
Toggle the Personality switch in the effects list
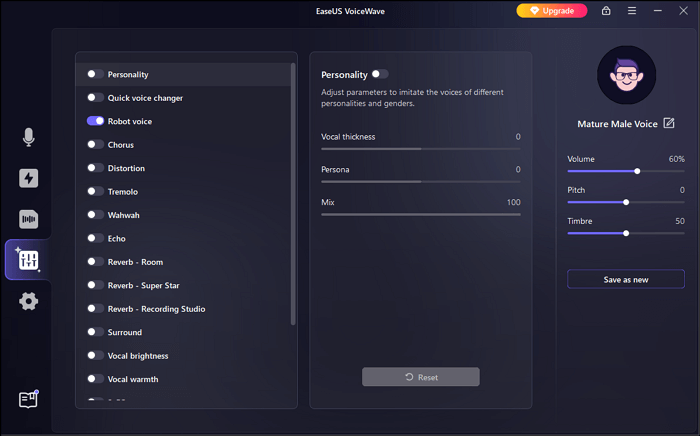pyautogui.click(x=95, y=74)
